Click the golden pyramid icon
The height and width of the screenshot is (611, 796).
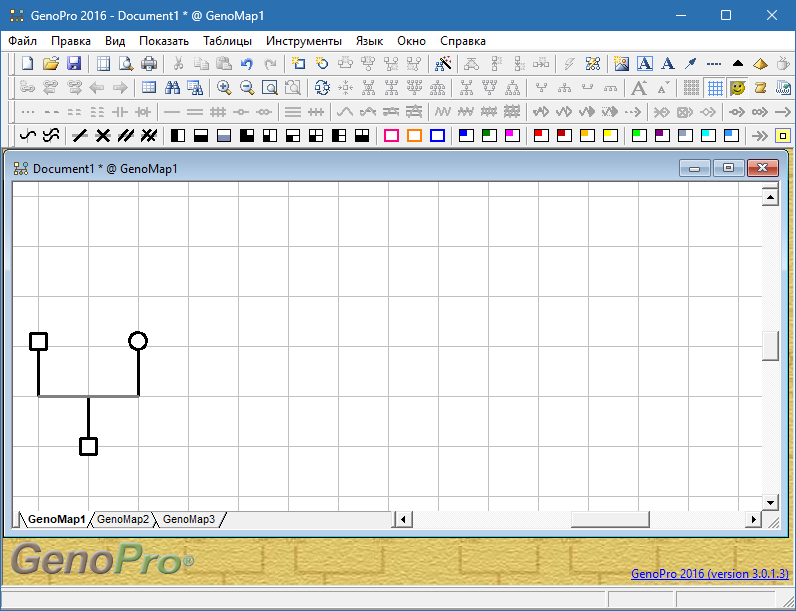tap(760, 63)
